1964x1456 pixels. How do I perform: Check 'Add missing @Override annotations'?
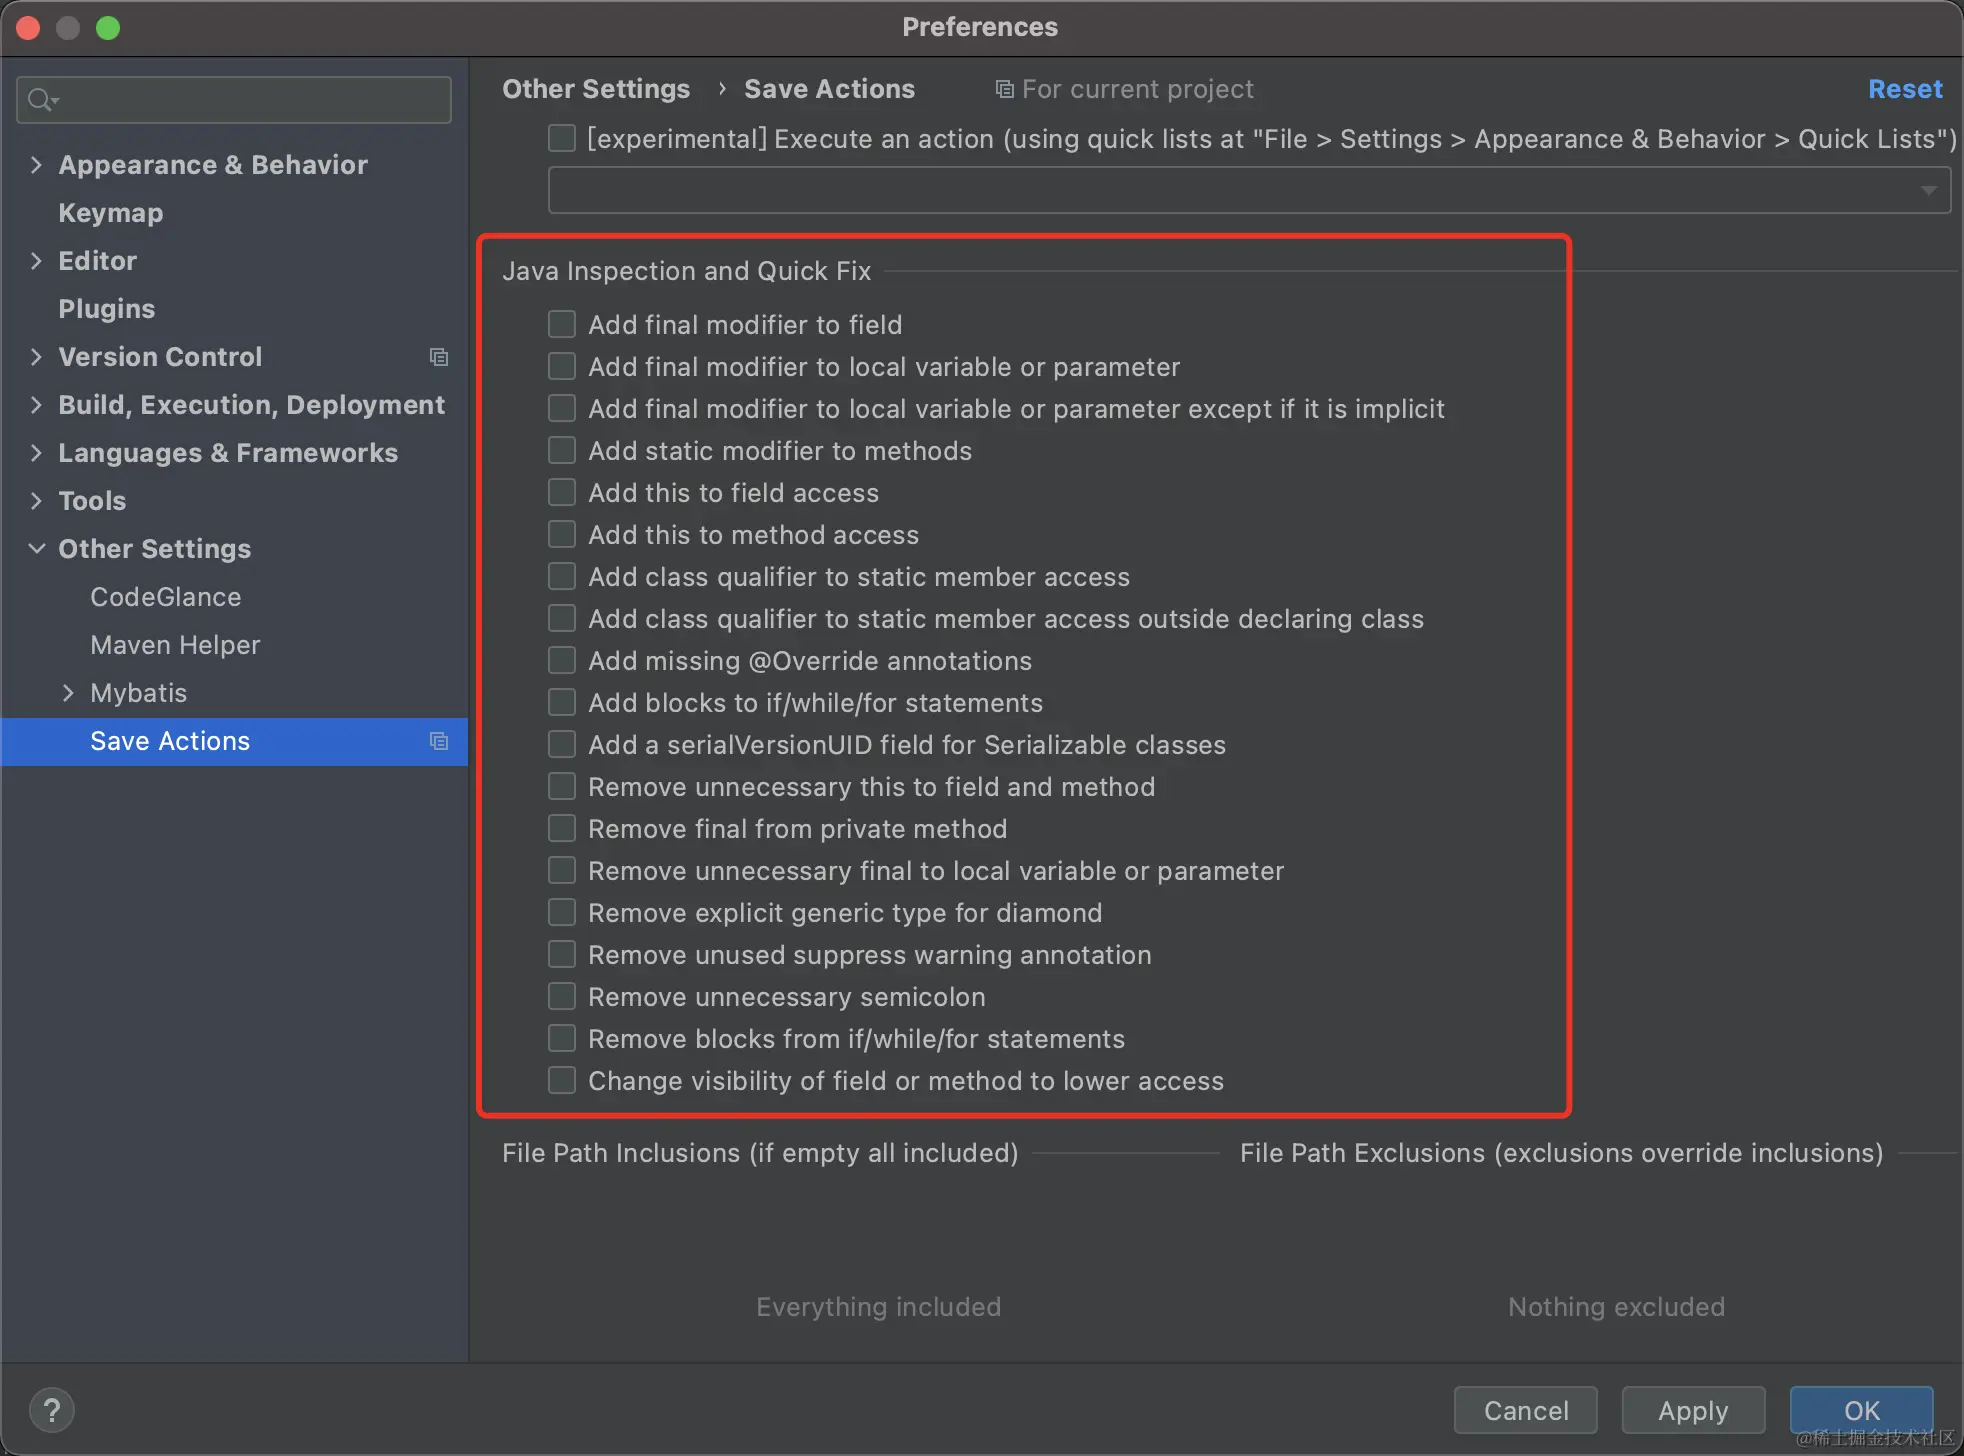tap(562, 660)
